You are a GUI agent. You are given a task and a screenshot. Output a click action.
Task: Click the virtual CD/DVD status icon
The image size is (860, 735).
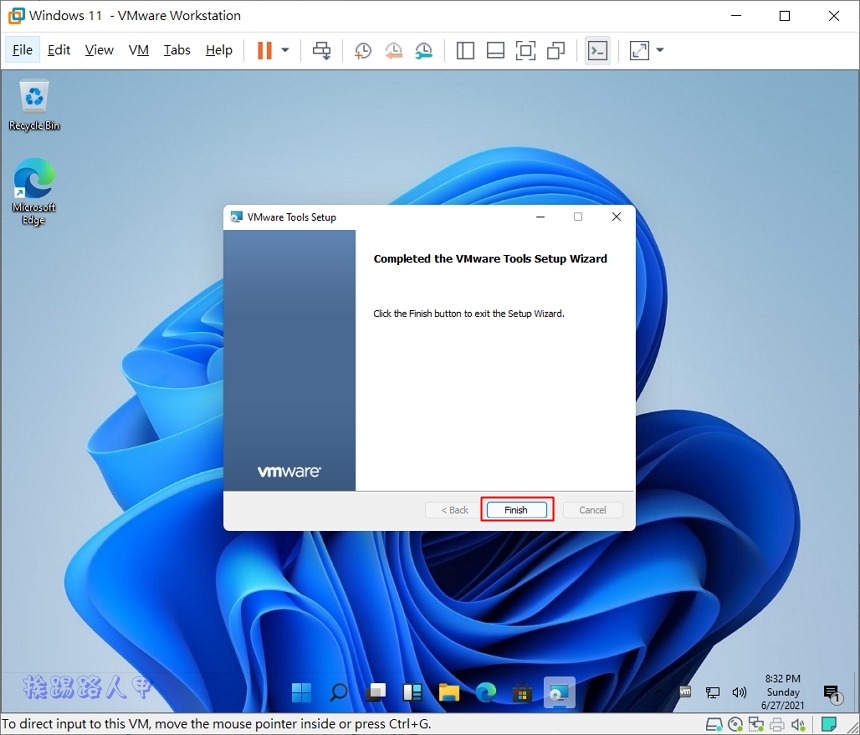pos(735,724)
